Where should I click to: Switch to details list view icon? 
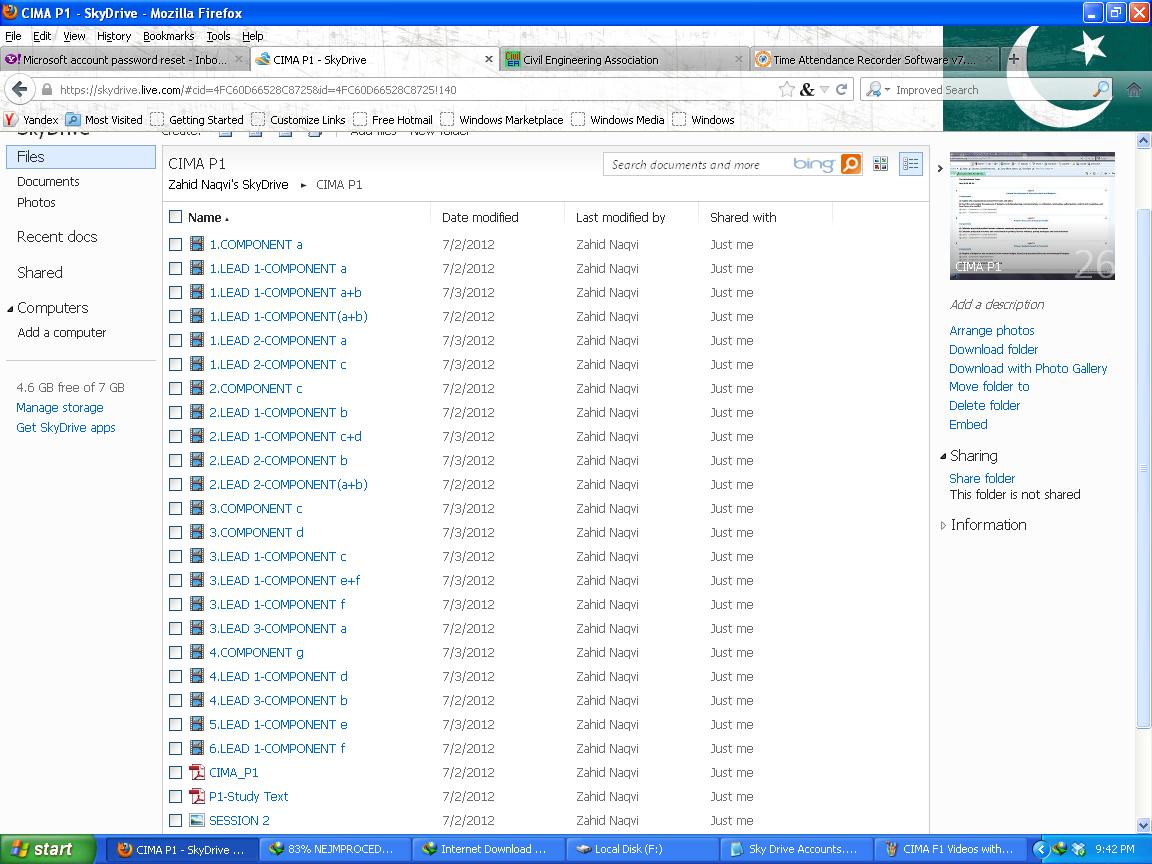(x=910, y=164)
